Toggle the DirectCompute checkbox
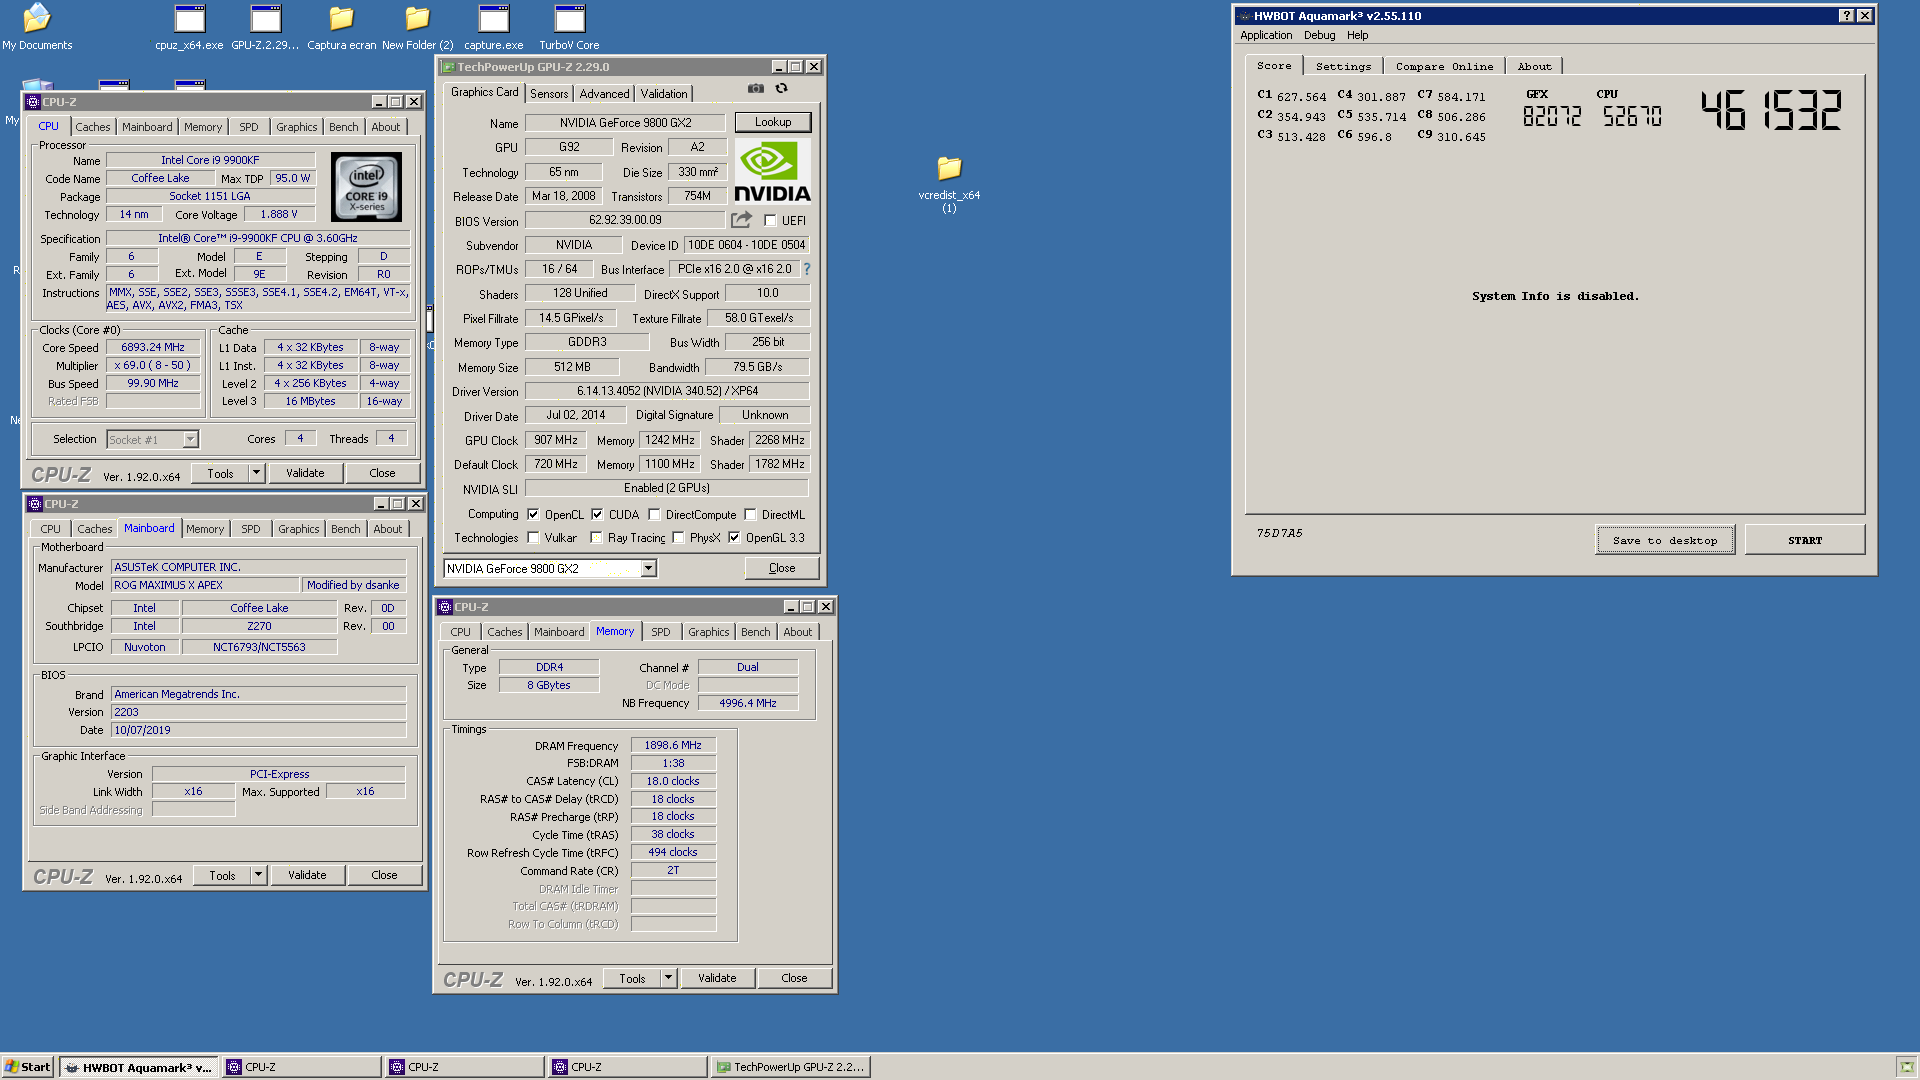The height and width of the screenshot is (1080, 1920). (654, 515)
